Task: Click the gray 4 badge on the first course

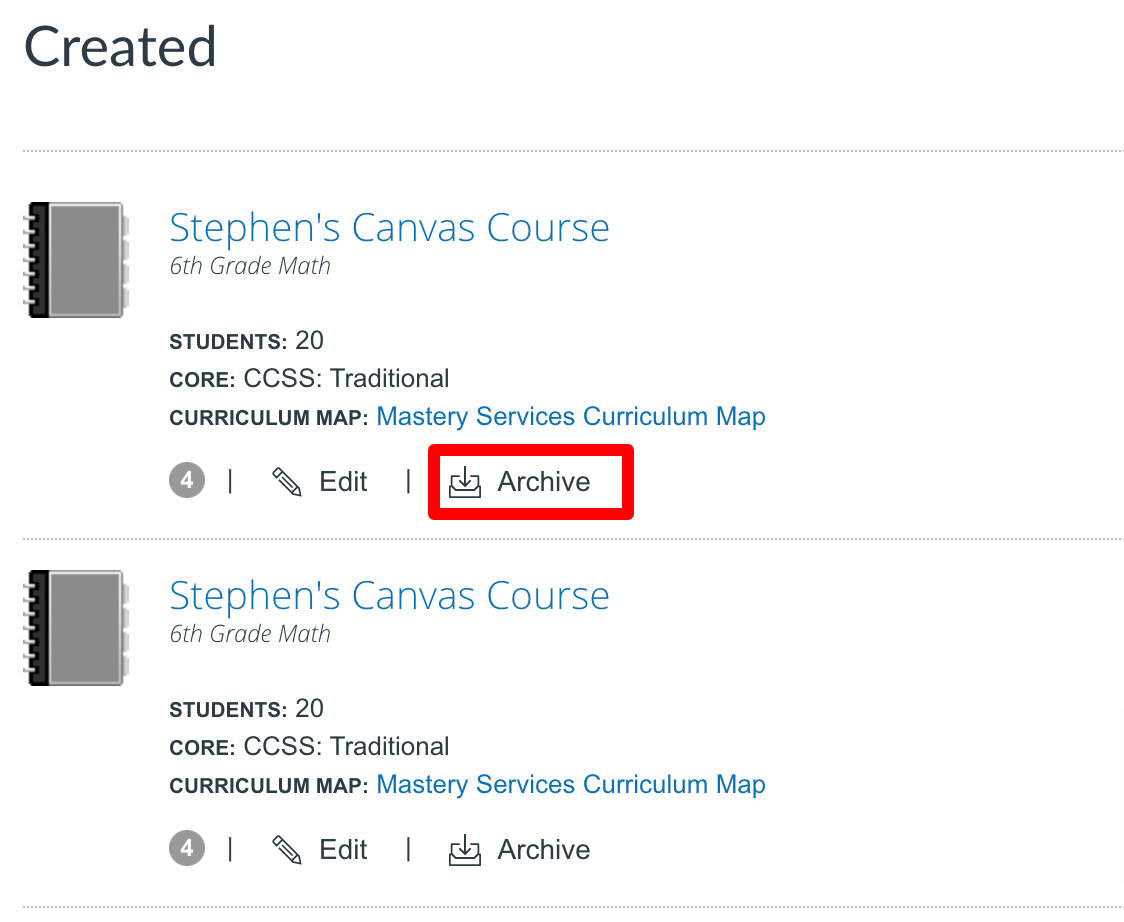Action: [x=187, y=482]
